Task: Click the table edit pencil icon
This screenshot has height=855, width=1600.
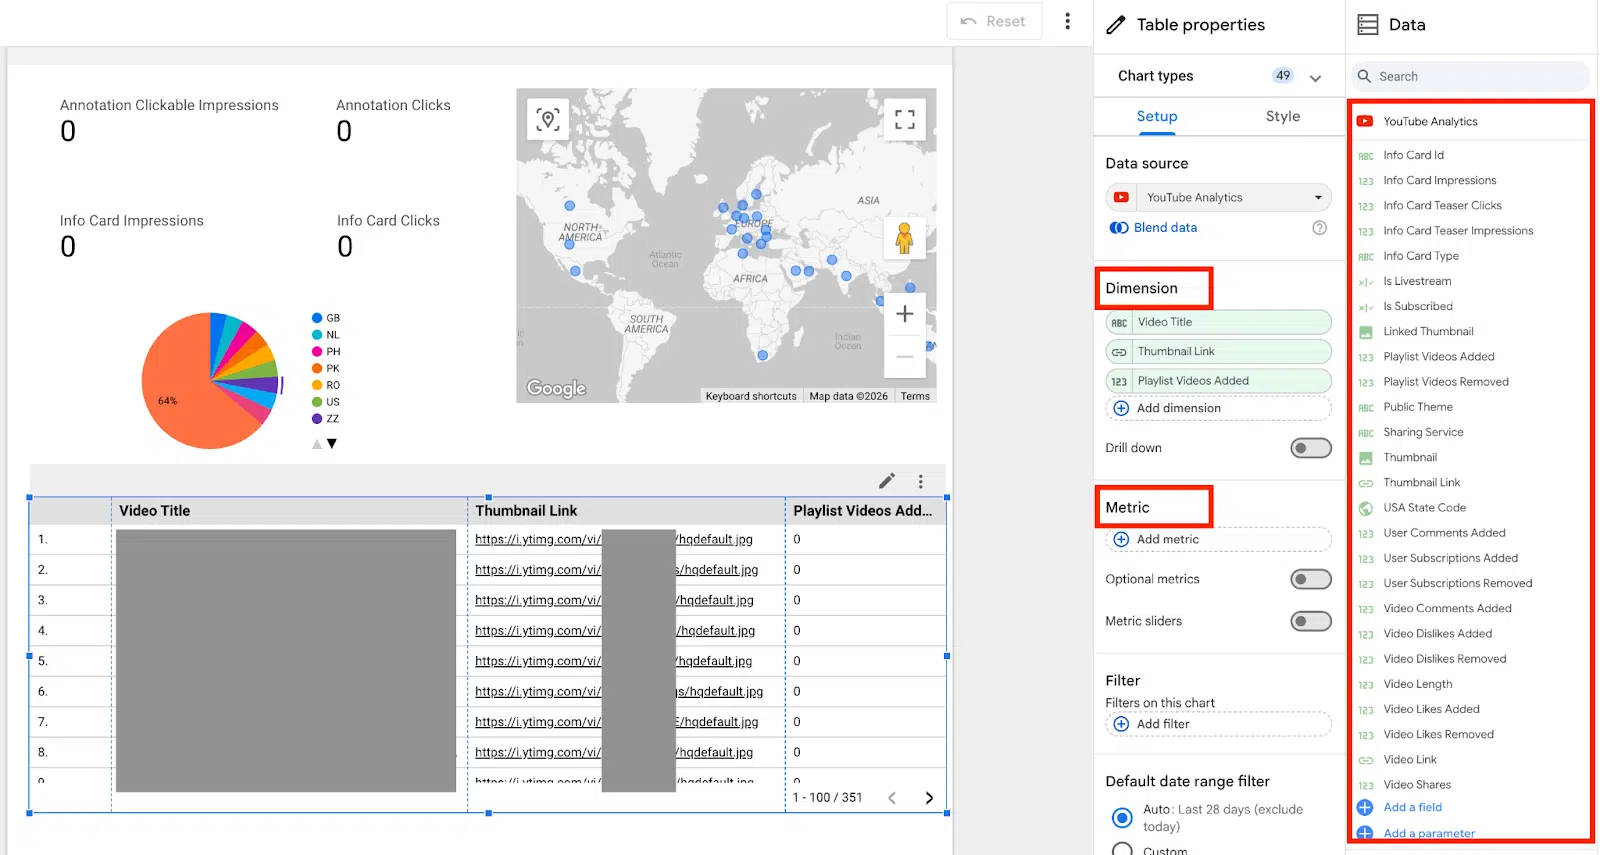Action: pos(887,481)
